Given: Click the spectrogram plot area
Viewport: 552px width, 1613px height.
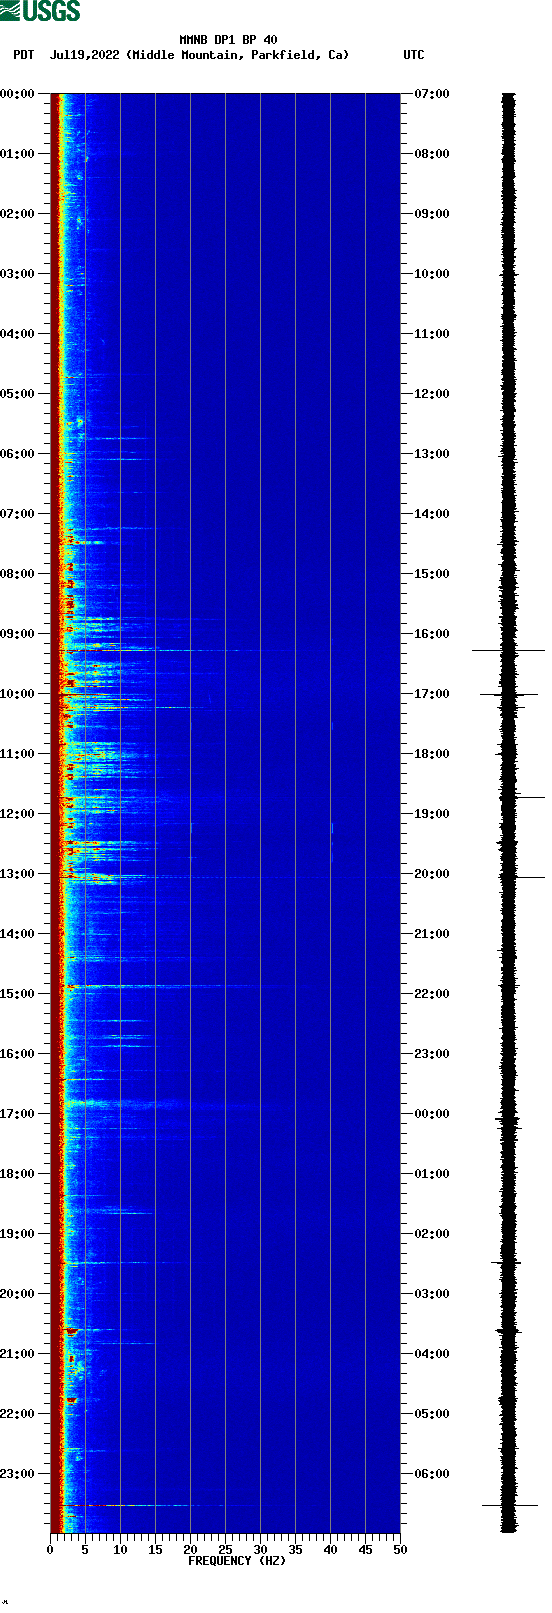Looking at the screenshot, I should [x=225, y=813].
